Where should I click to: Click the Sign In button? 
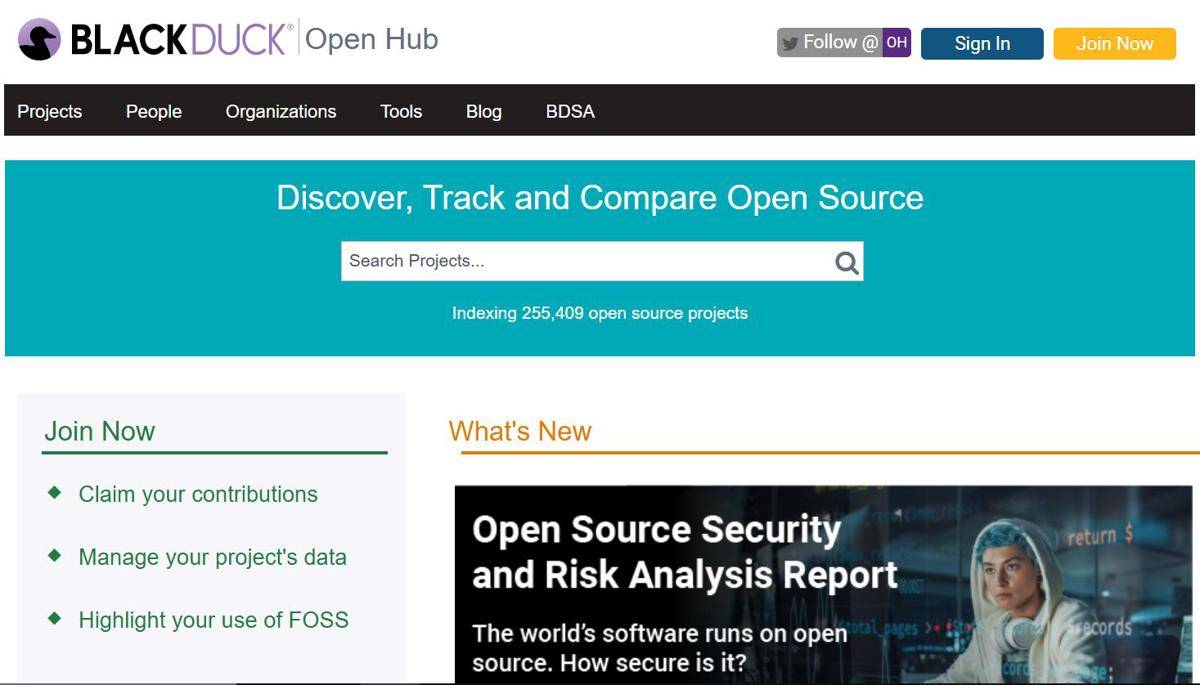(982, 43)
